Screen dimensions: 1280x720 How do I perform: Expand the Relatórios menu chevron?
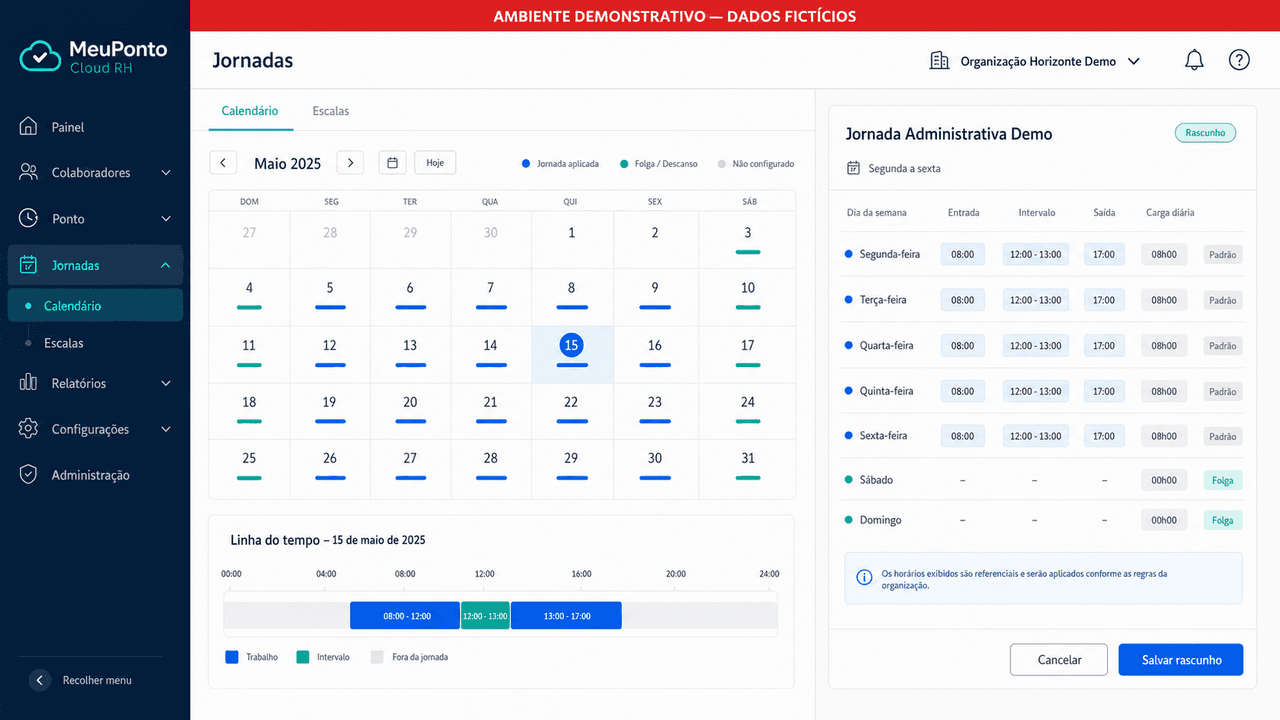166,383
